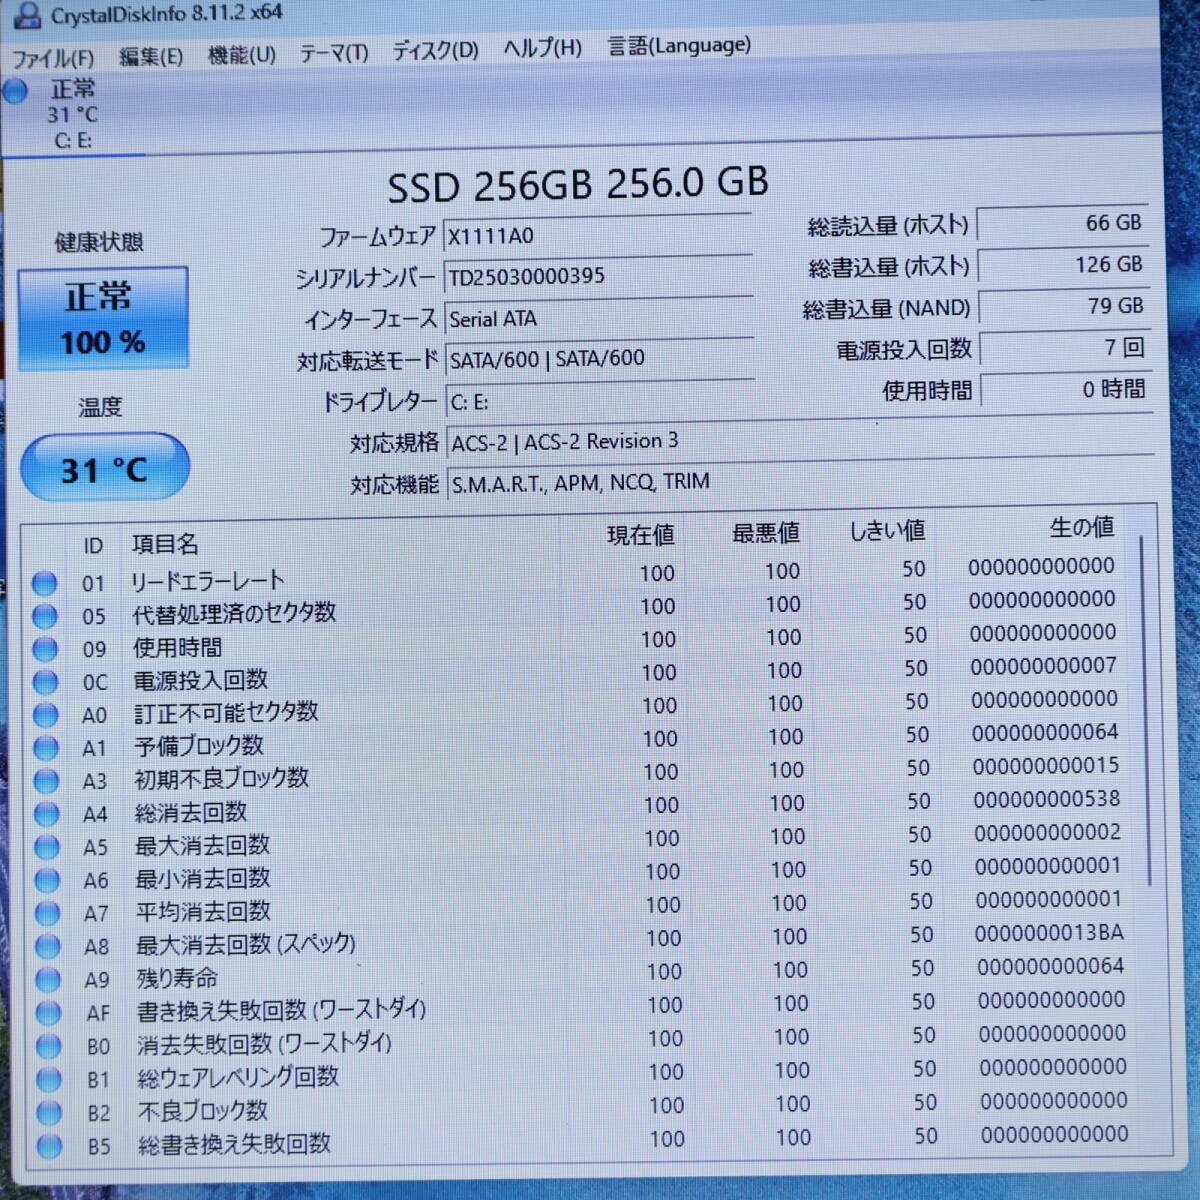The width and height of the screenshot is (1200, 1200).
Task: Click status icon for B0 消去失敗回数 row
Action: click(48, 1046)
